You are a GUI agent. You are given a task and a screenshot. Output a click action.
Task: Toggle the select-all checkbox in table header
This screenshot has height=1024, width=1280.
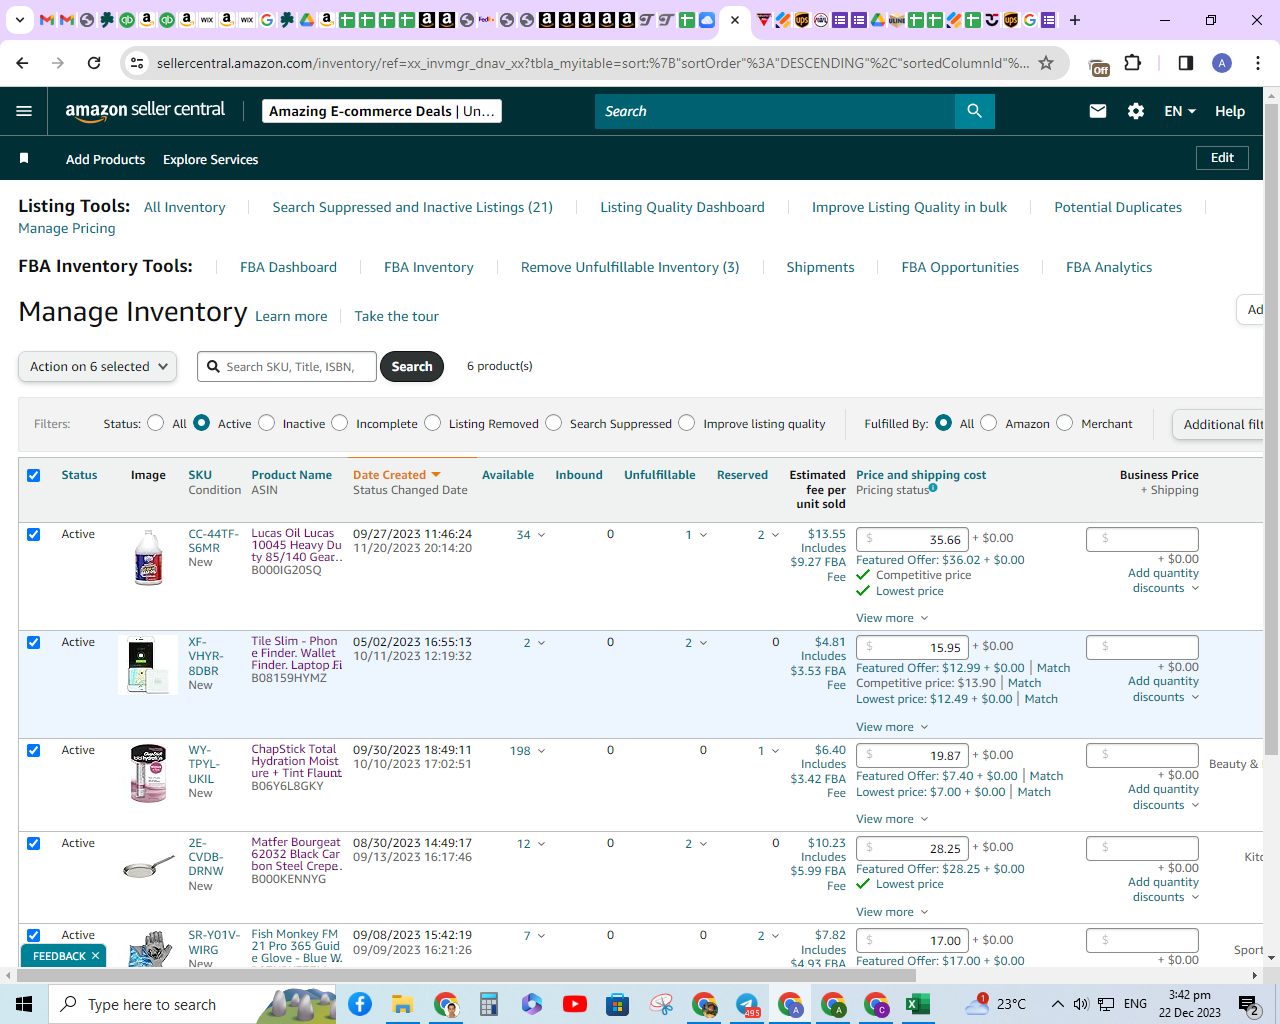[x=34, y=475]
